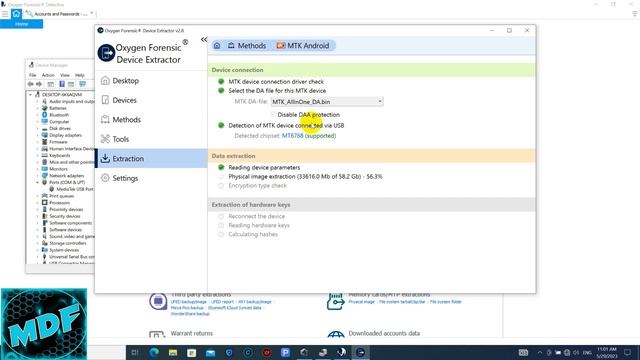Expand Bluetooth node in Device Manager
The image size is (640, 360).
point(38,115)
